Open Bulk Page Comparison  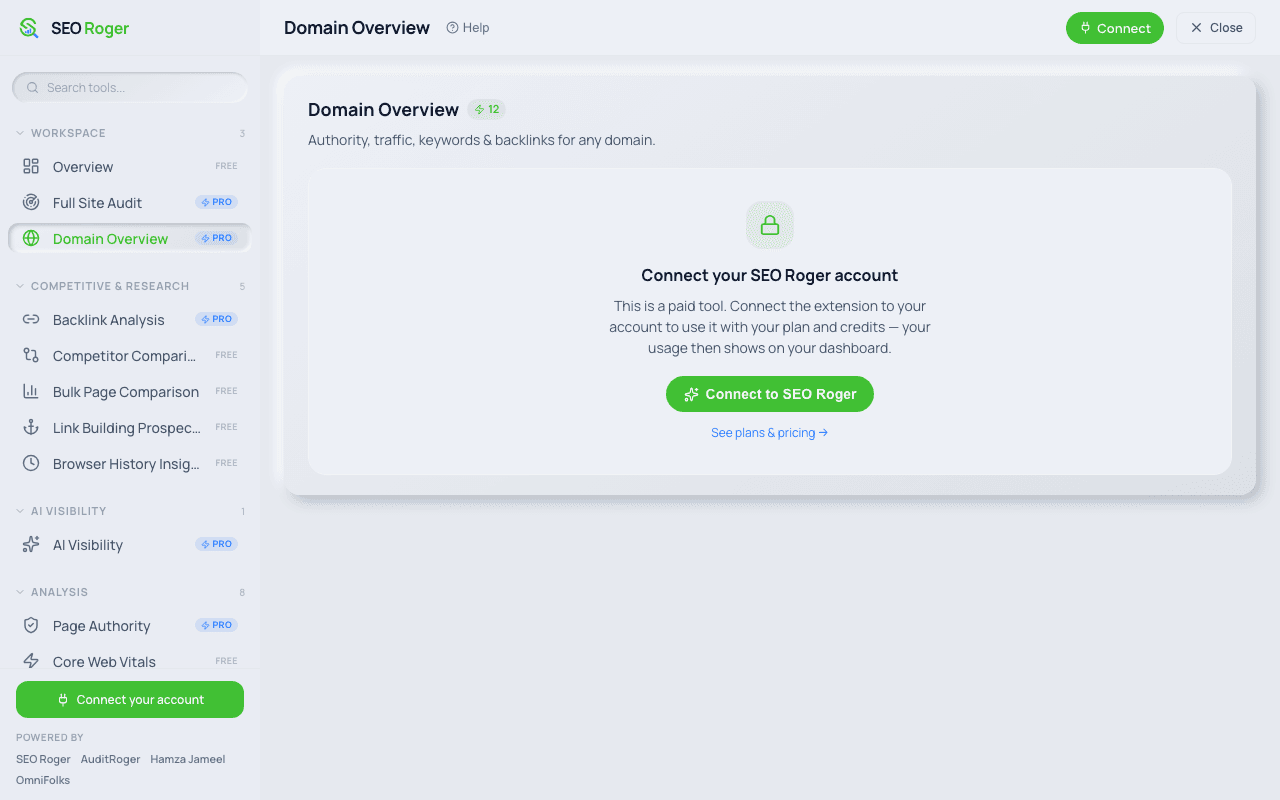pyautogui.click(x=130, y=391)
